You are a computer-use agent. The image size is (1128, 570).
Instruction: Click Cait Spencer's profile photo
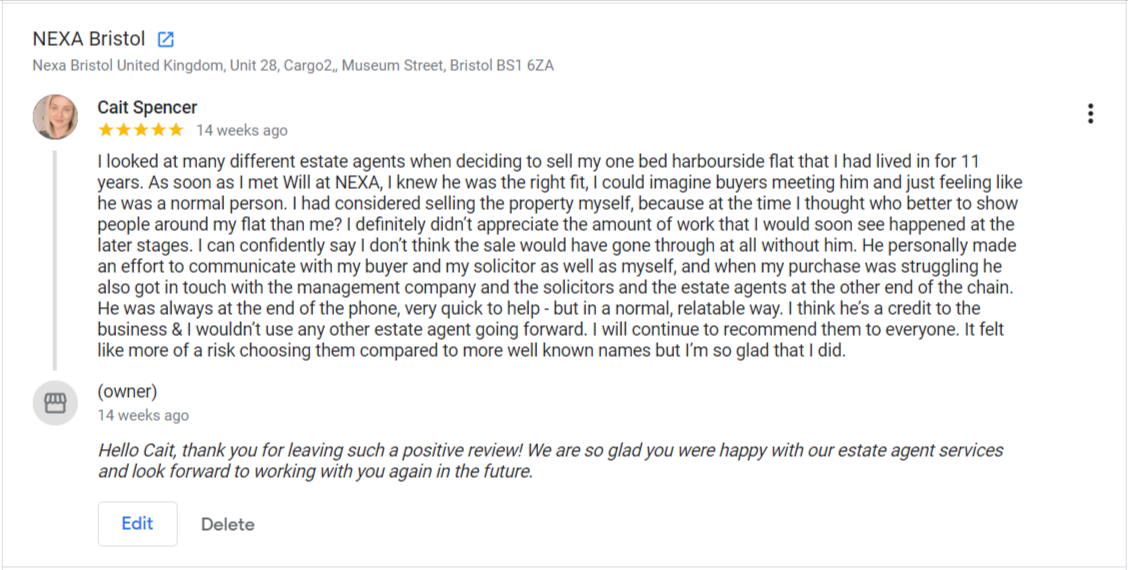tap(55, 117)
